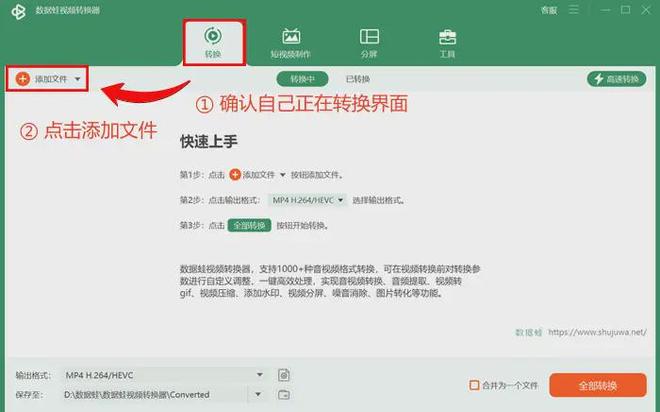Image resolution: width=660 pixels, height=412 pixels.
Task: Click the 快速上手 heading text
Action: (209, 141)
